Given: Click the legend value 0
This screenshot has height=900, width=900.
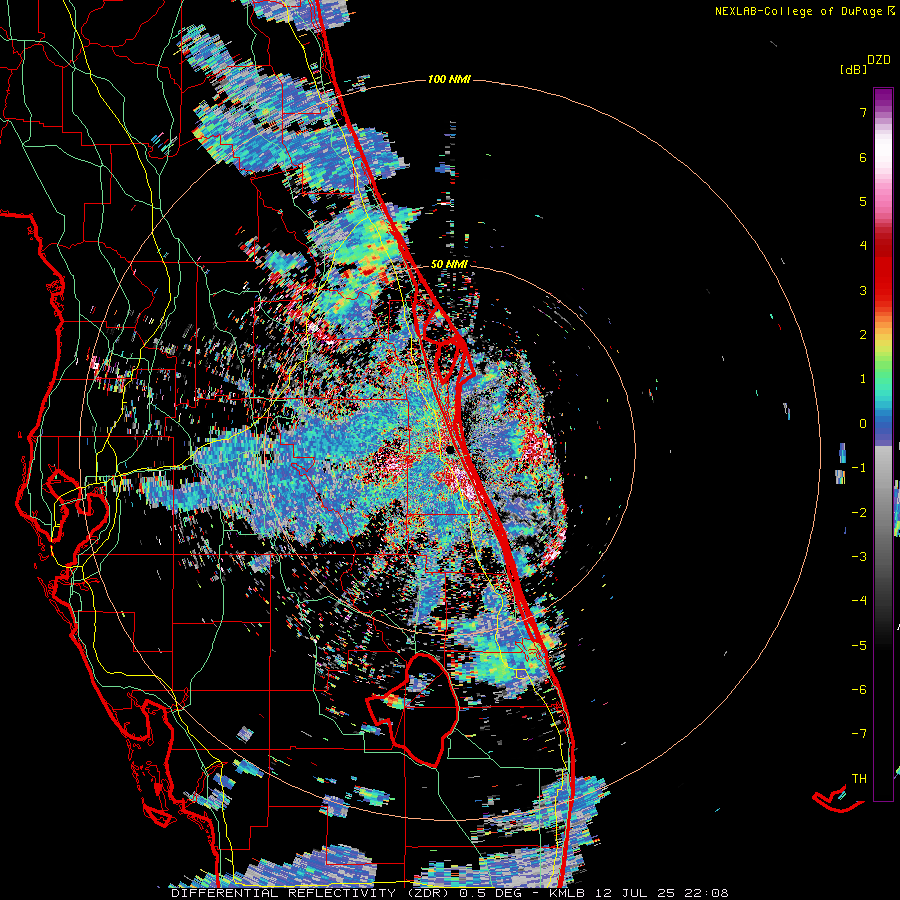Looking at the screenshot, I should [863, 424].
